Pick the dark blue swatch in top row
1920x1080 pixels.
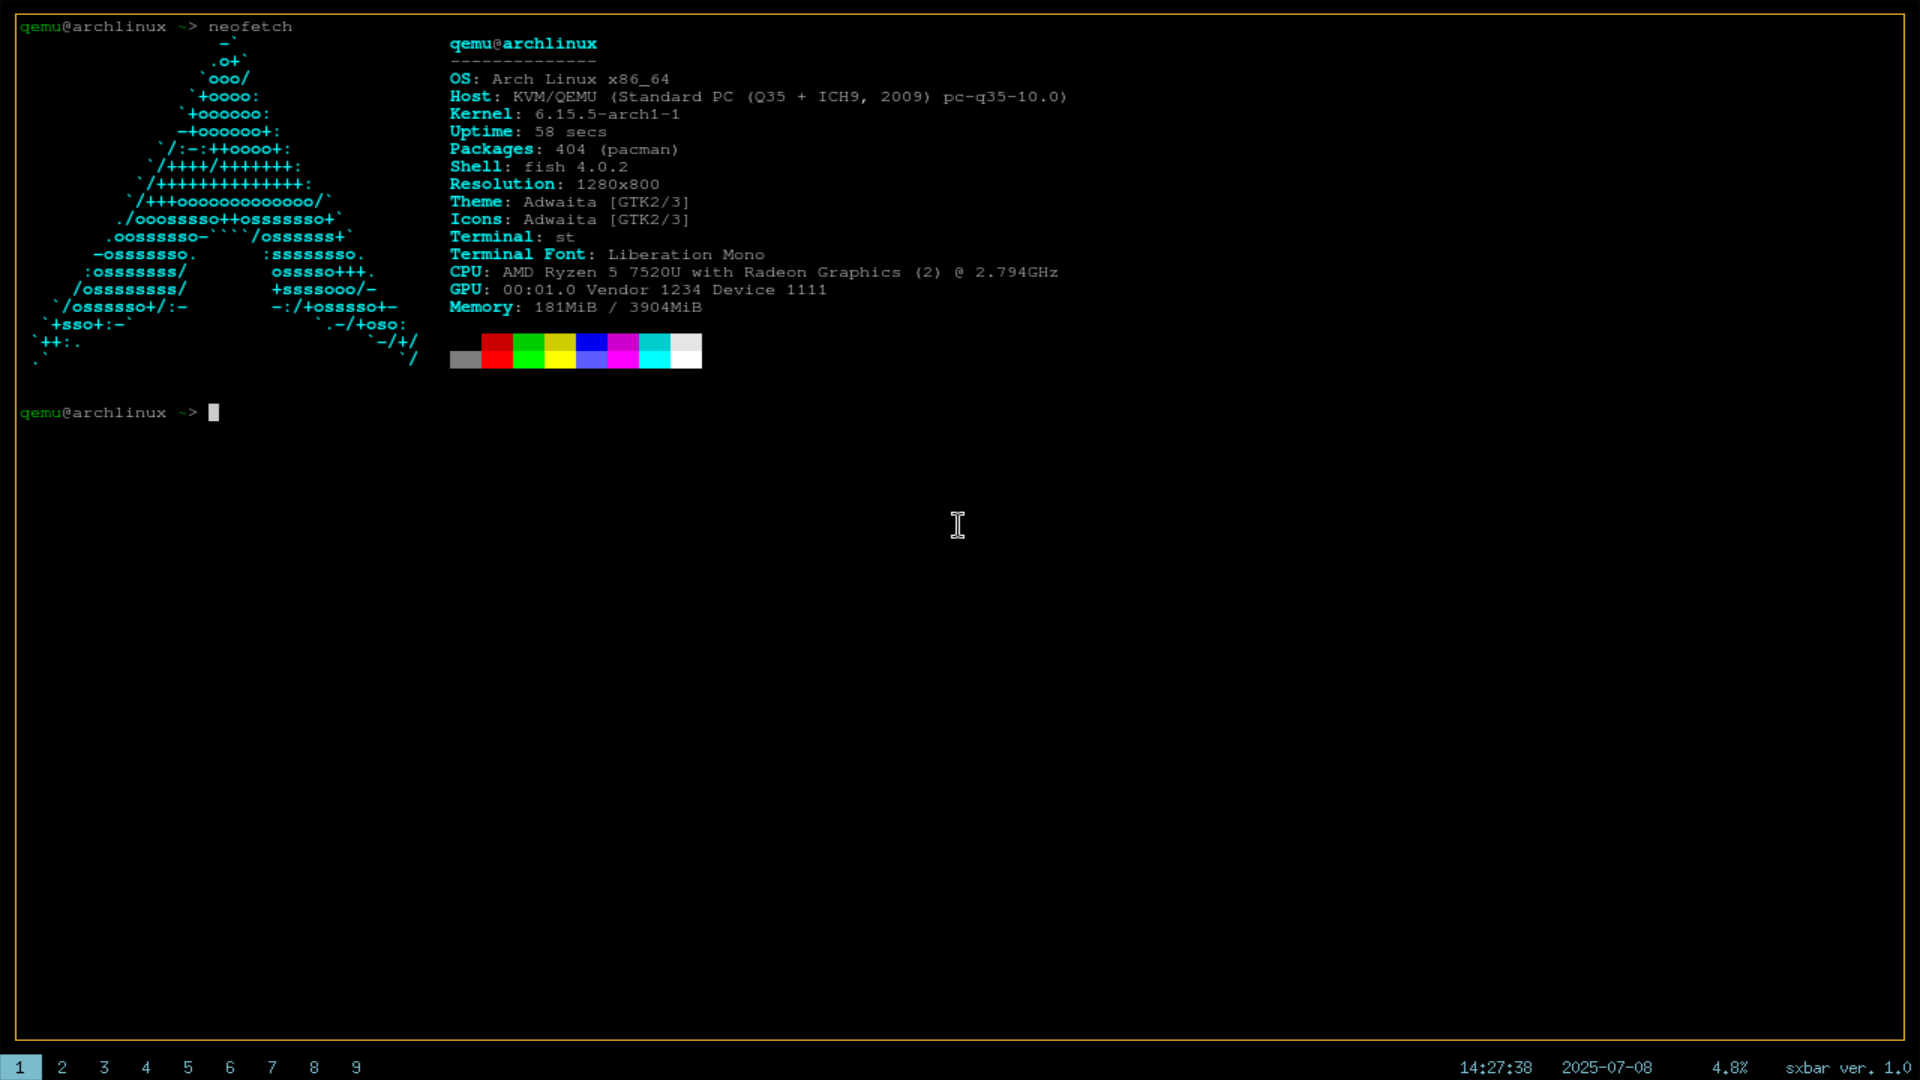coord(591,342)
